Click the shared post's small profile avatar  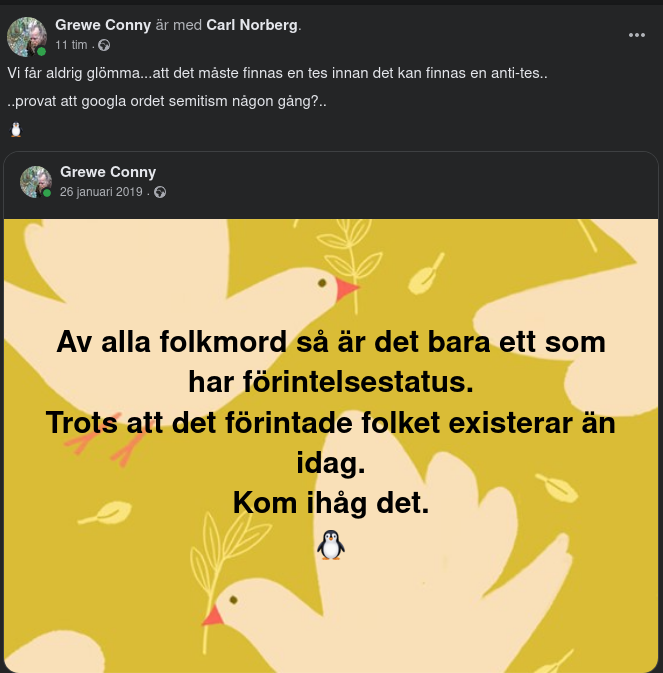[35, 181]
